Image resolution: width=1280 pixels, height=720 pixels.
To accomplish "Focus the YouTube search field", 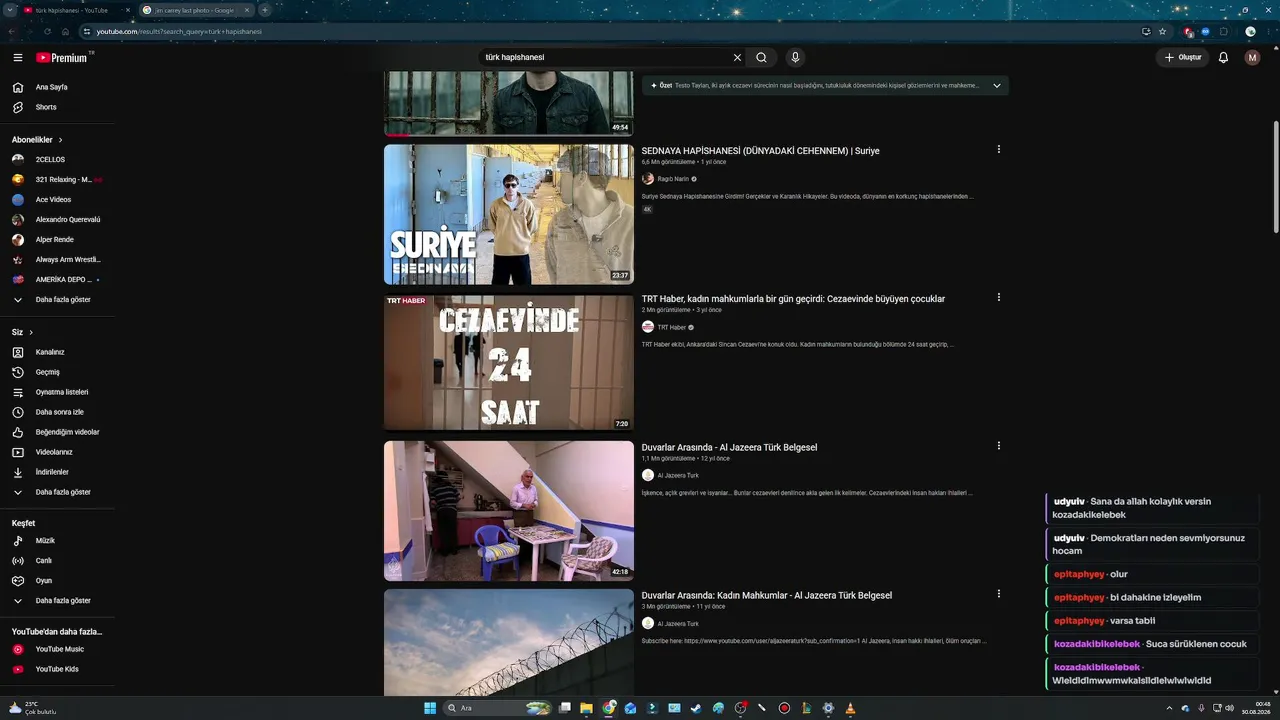I will (x=605, y=58).
